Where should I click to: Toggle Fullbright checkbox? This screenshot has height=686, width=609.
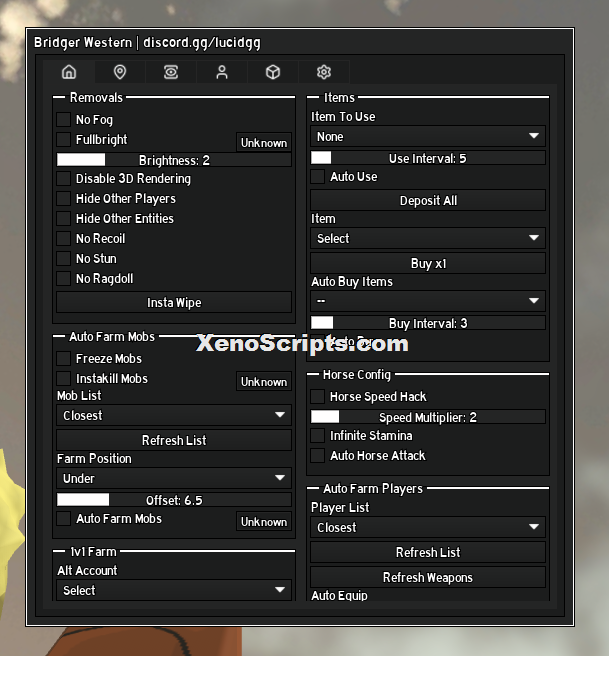63,140
